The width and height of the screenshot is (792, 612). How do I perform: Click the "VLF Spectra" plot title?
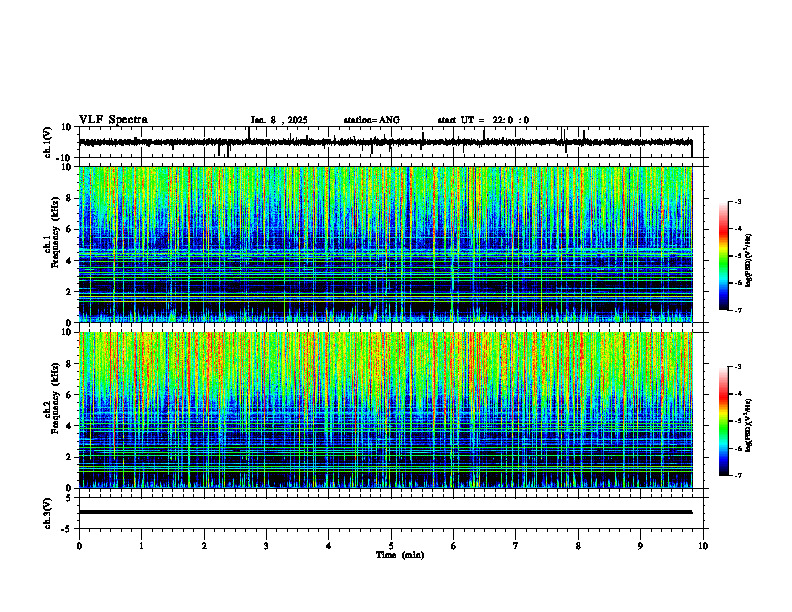point(113,120)
